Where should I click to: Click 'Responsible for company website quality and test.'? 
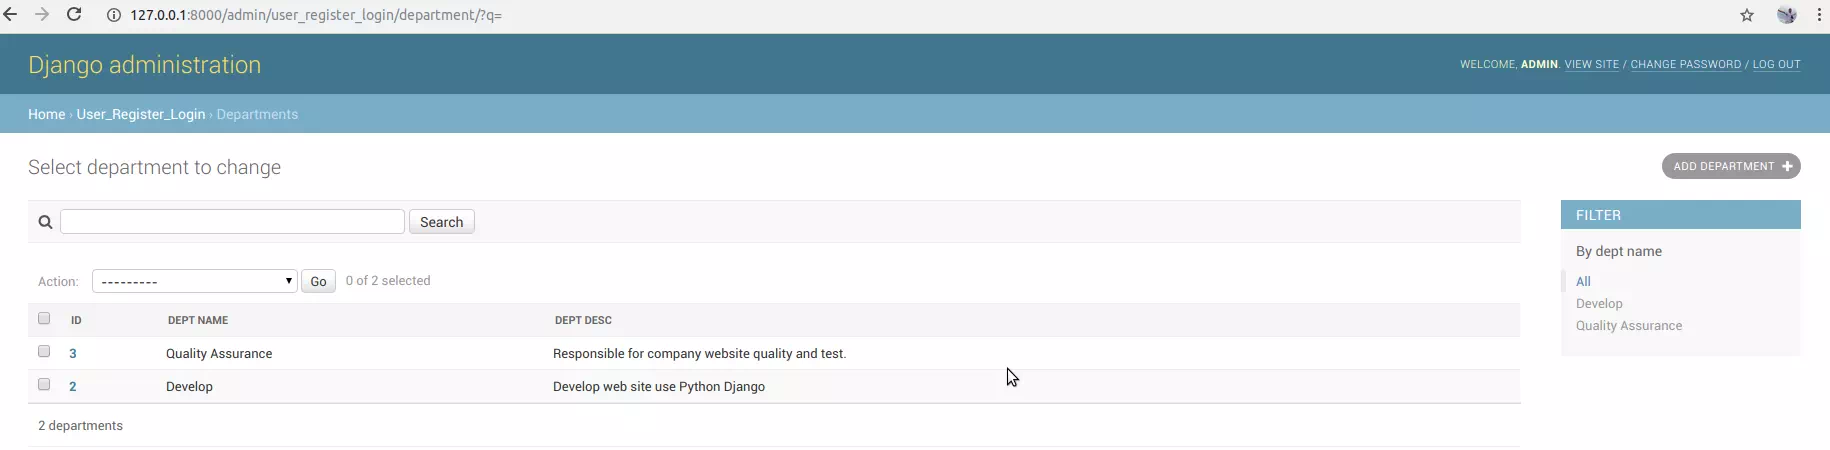pos(699,353)
